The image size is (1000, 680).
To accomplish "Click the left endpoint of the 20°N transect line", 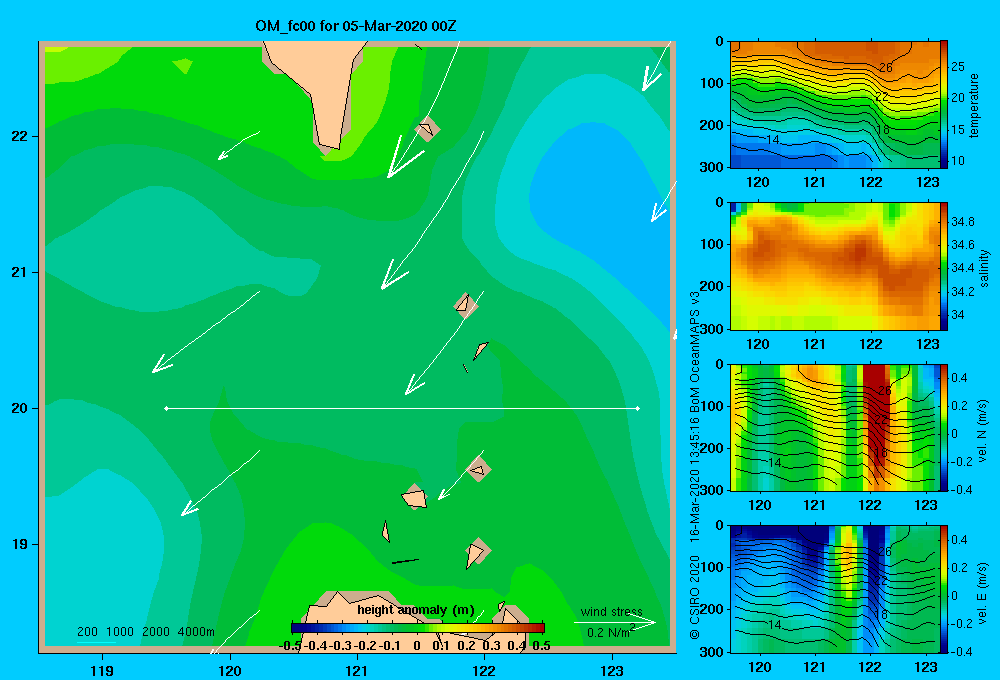I will click(x=166, y=408).
